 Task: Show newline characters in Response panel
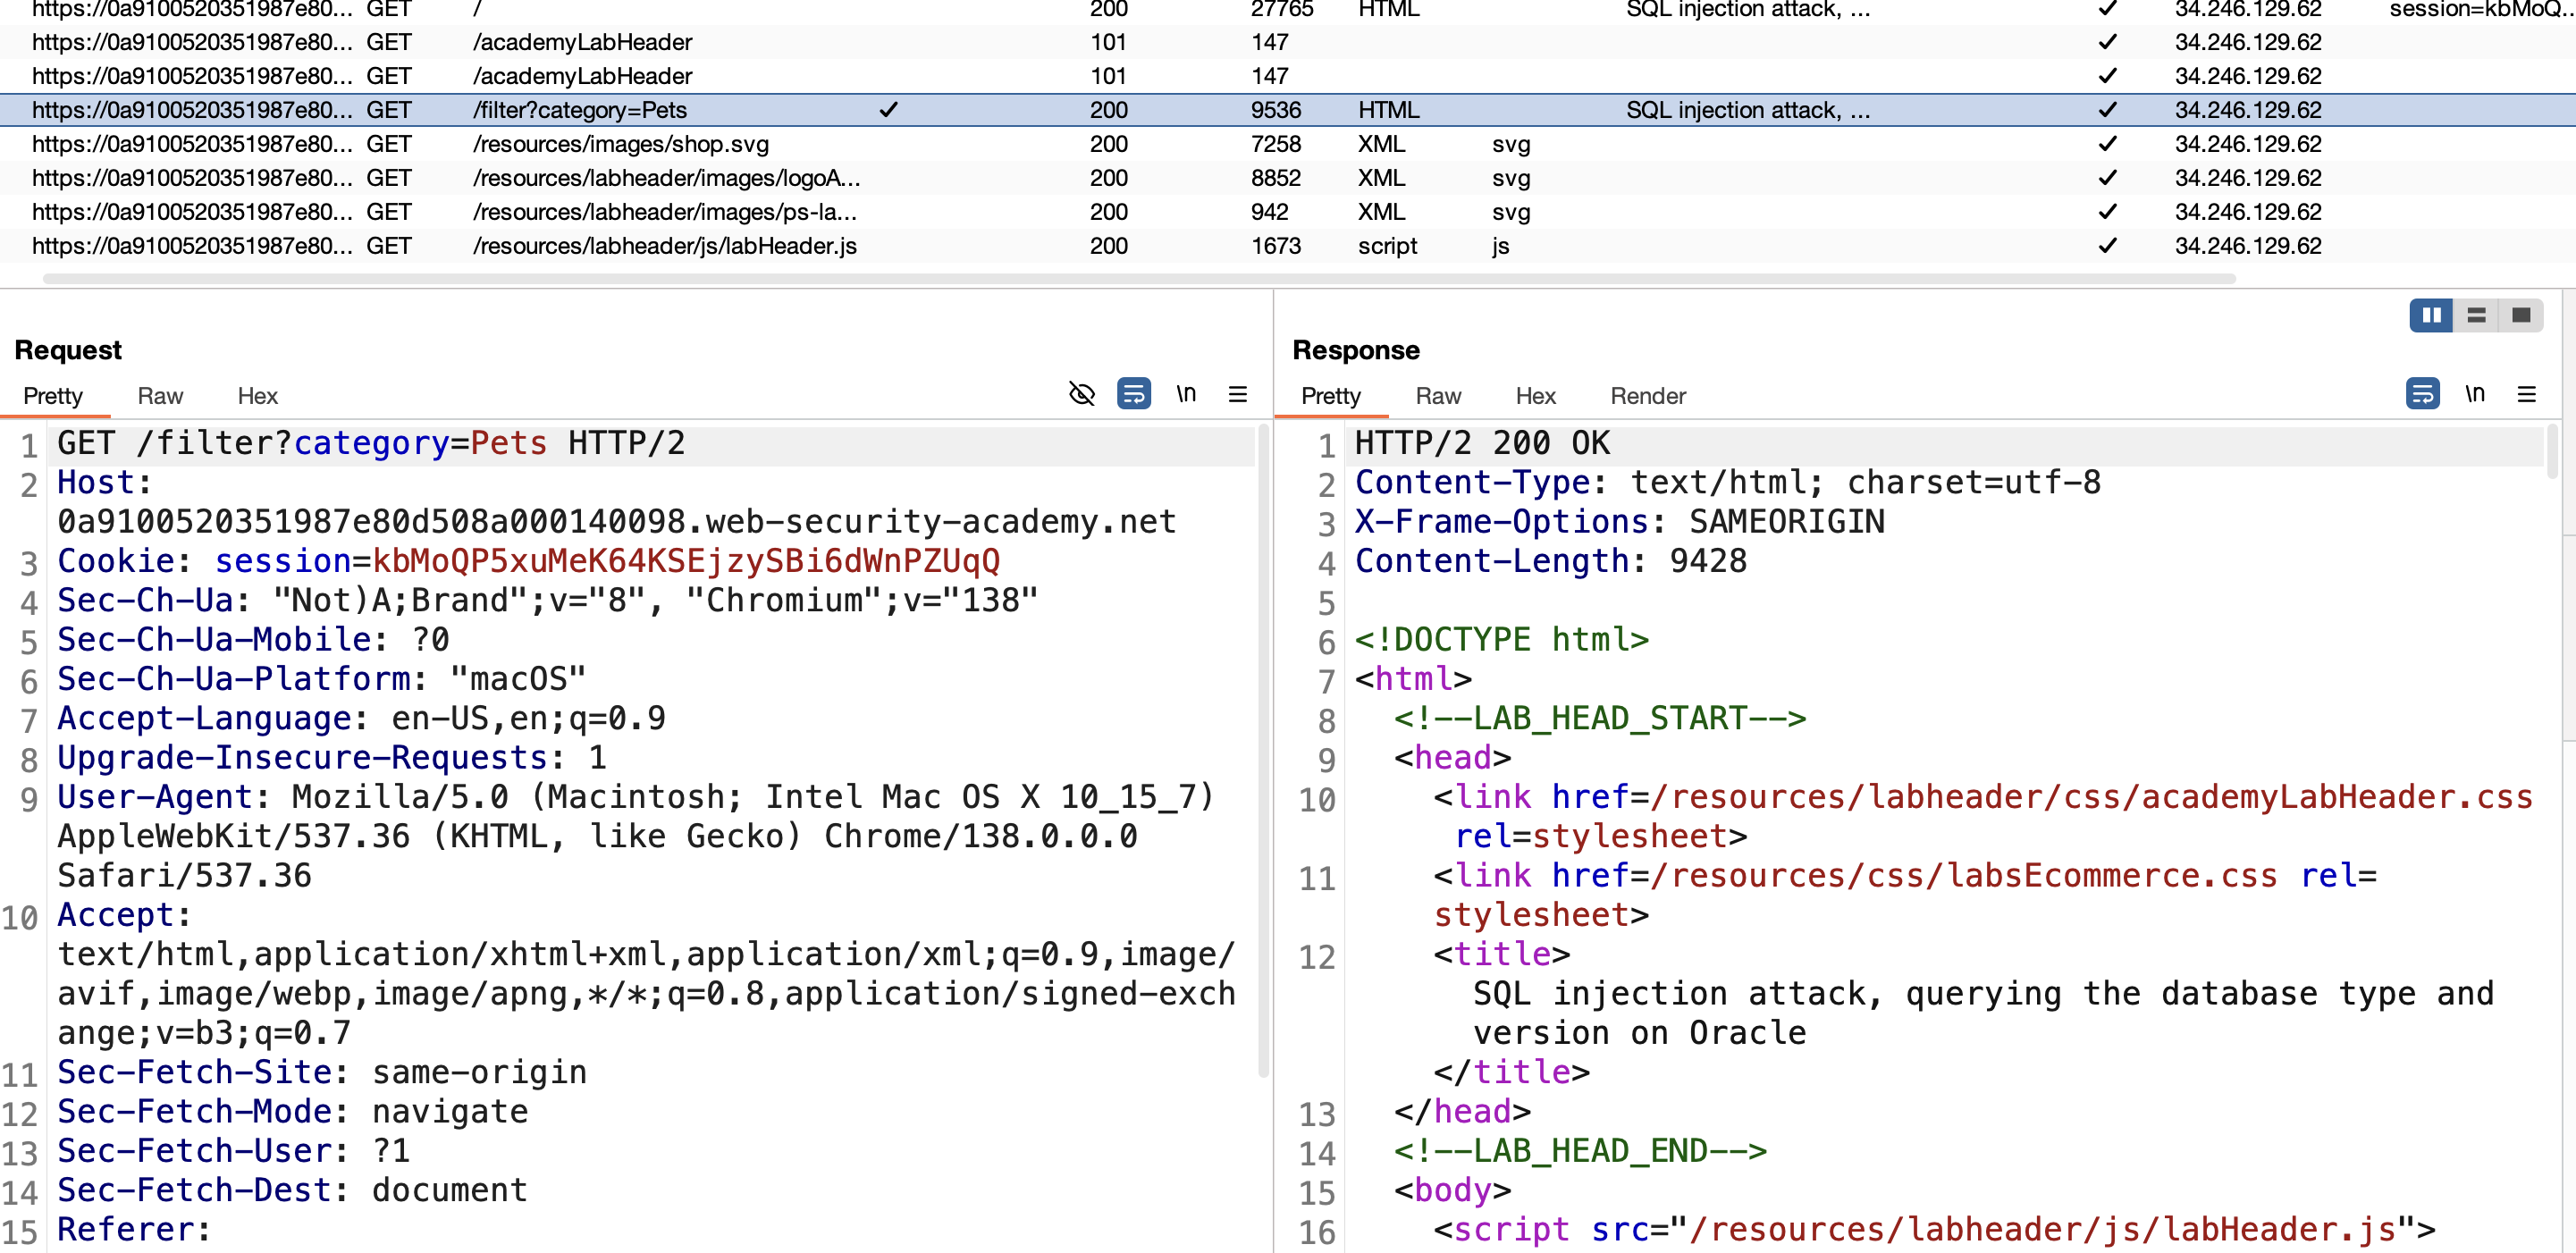tap(2475, 394)
